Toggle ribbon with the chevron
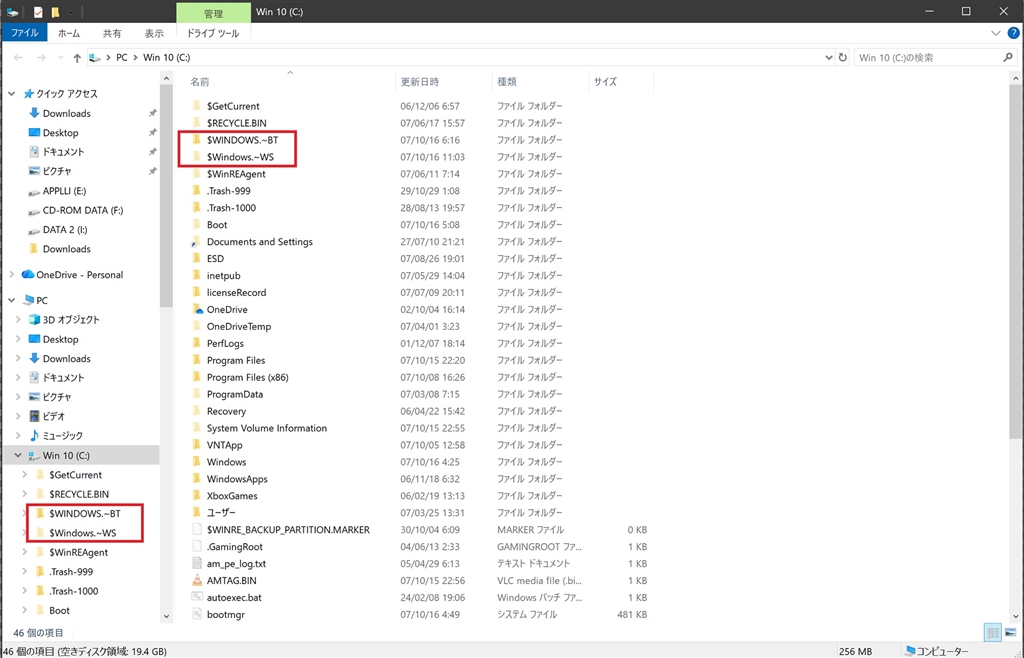This screenshot has height=658, width=1024. (x=995, y=33)
